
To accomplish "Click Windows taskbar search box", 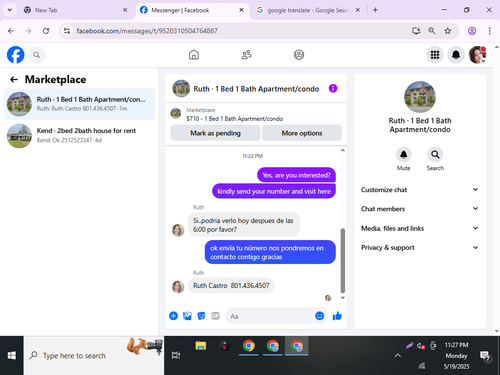I will (94, 355).
